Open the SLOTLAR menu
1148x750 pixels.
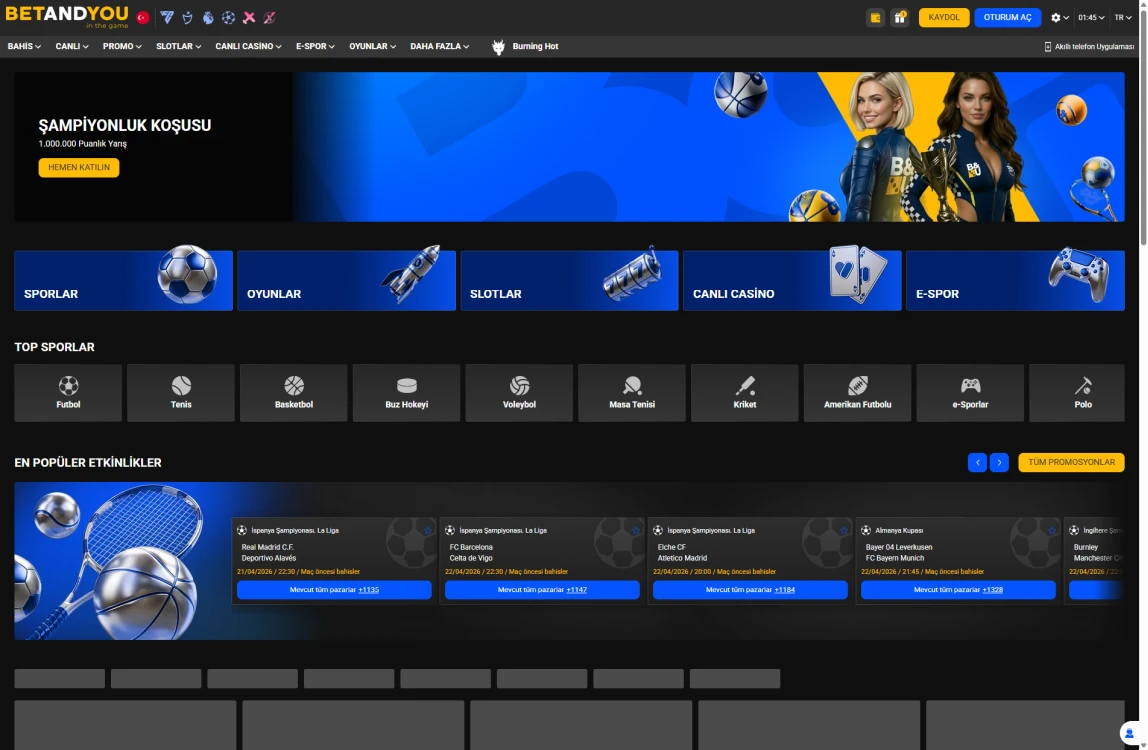pos(179,46)
